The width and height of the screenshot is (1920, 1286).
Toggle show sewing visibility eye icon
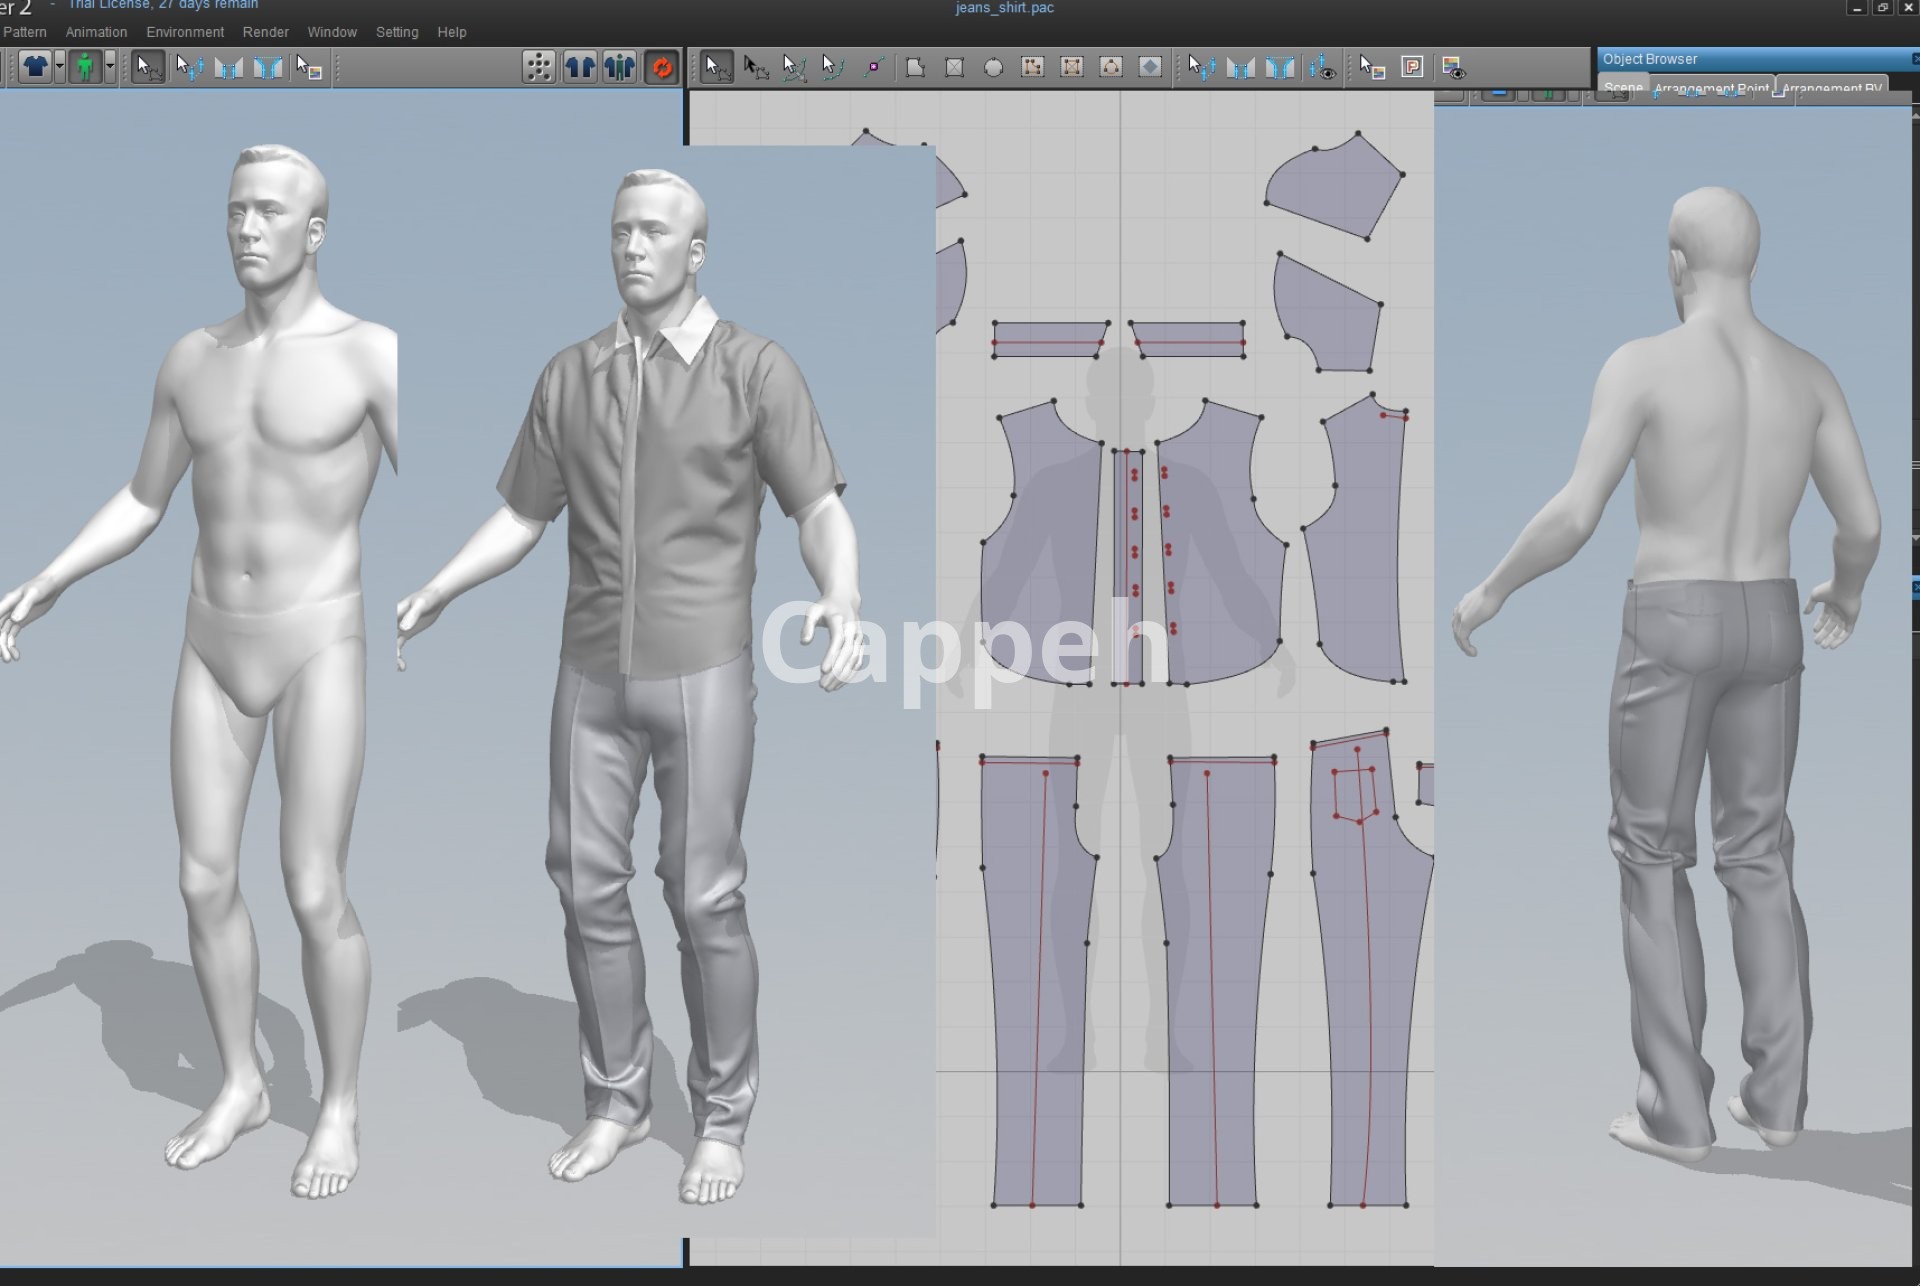1323,67
